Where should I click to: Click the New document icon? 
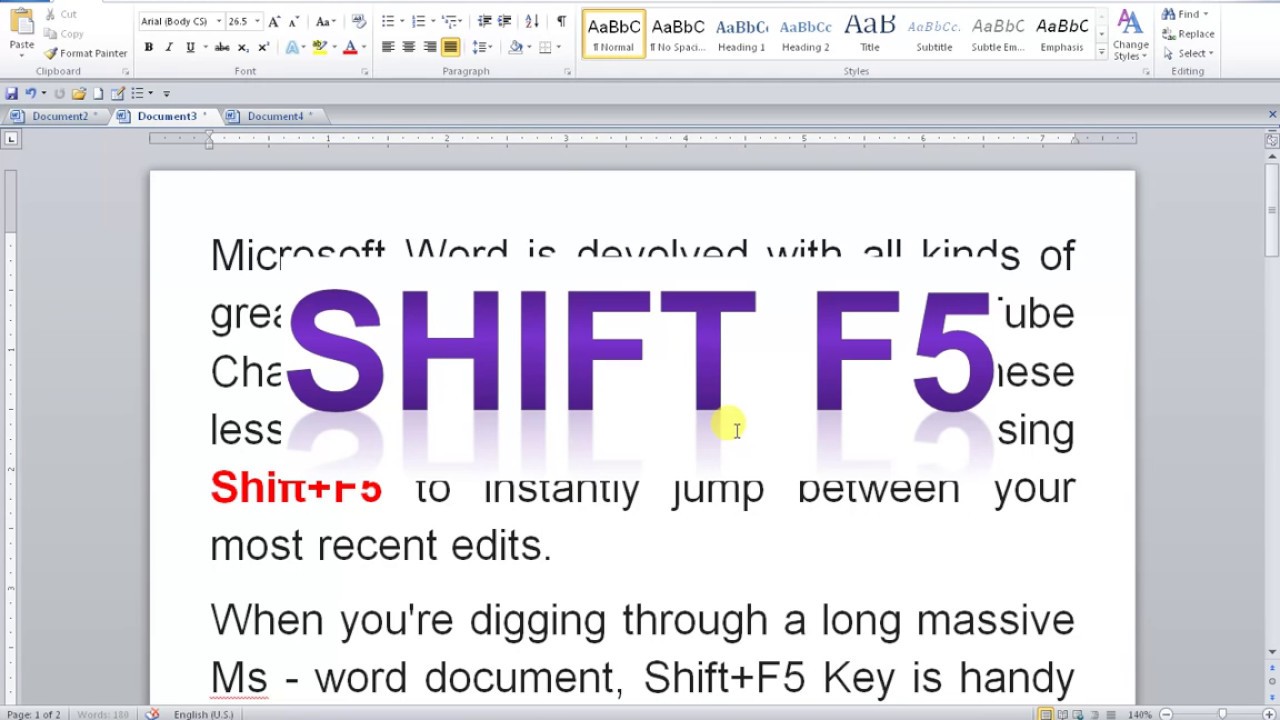98,93
